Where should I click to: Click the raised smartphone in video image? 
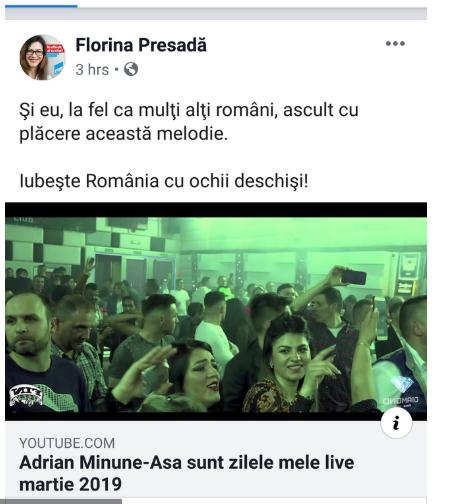(354, 277)
